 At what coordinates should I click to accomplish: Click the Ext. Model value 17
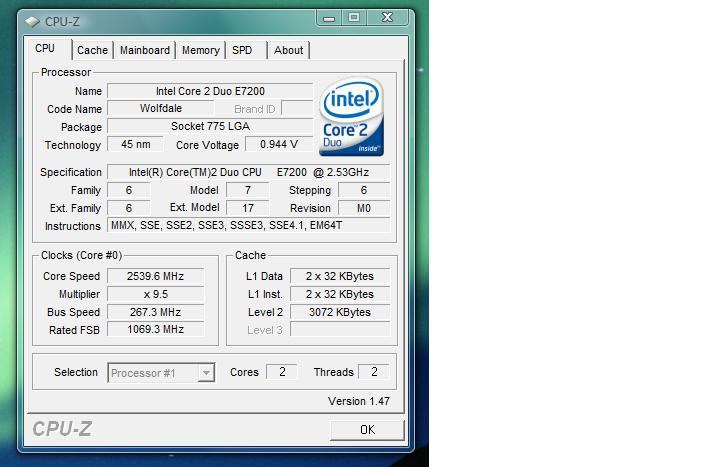pyautogui.click(x=248, y=208)
